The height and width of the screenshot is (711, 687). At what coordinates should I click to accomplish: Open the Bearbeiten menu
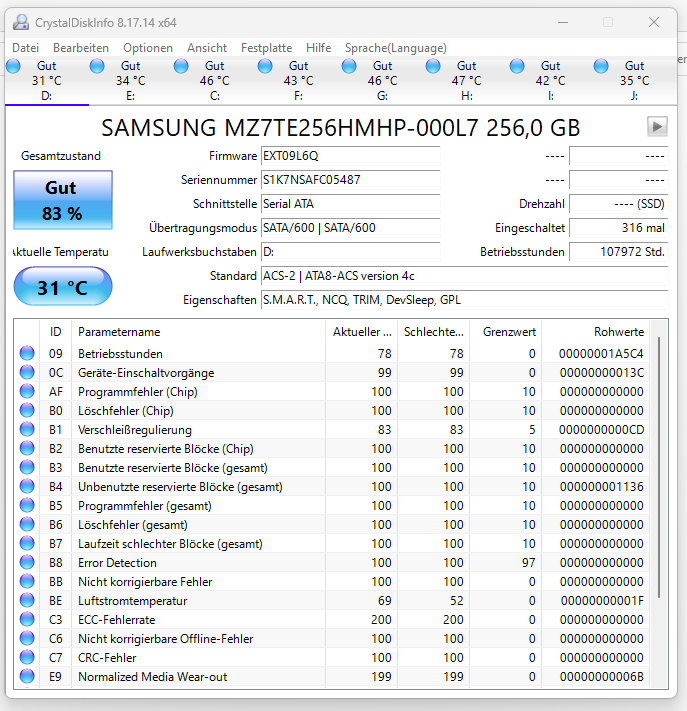81,48
